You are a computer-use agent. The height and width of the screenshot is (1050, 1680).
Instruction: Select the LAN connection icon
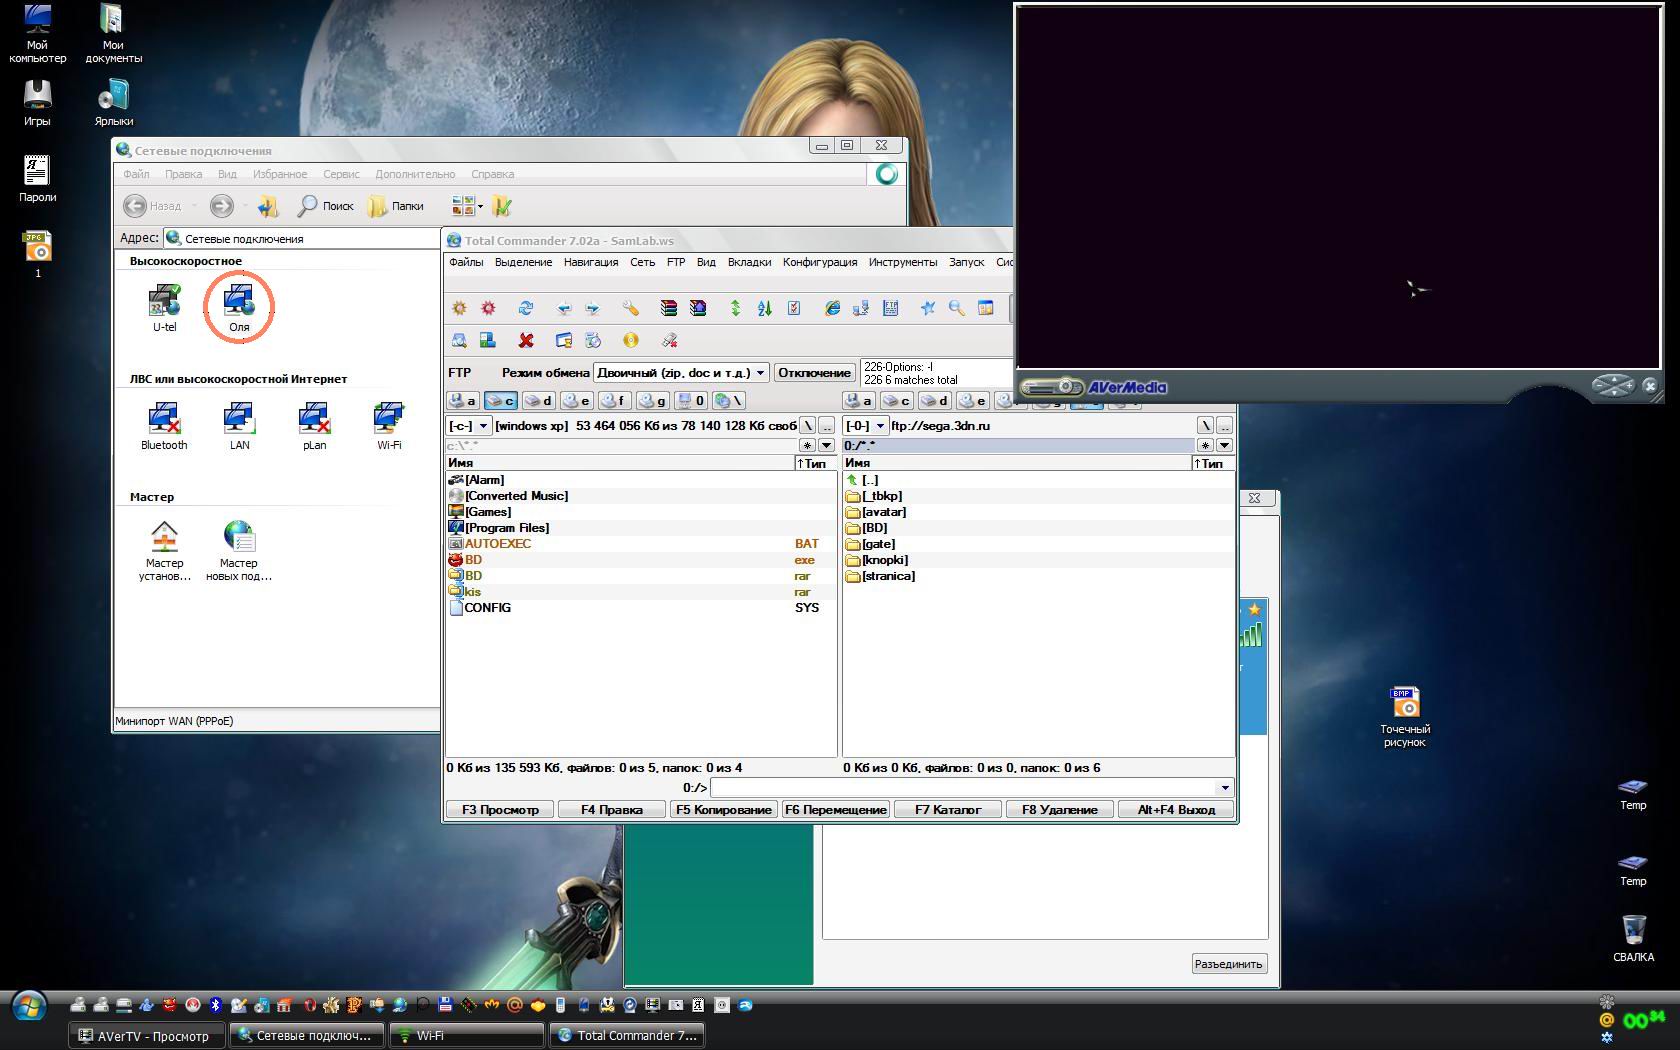[x=239, y=426]
